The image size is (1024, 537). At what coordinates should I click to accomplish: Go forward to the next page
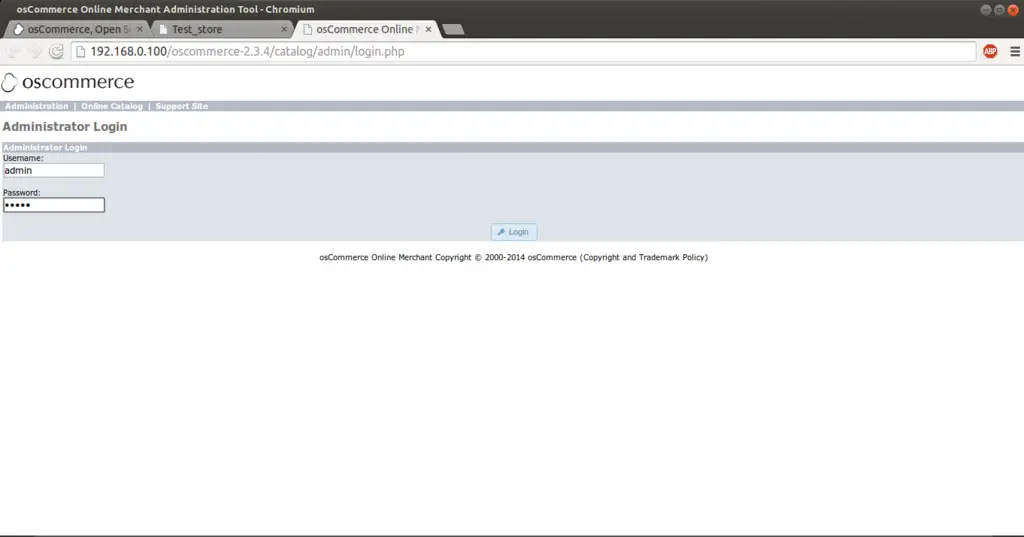pos(35,52)
